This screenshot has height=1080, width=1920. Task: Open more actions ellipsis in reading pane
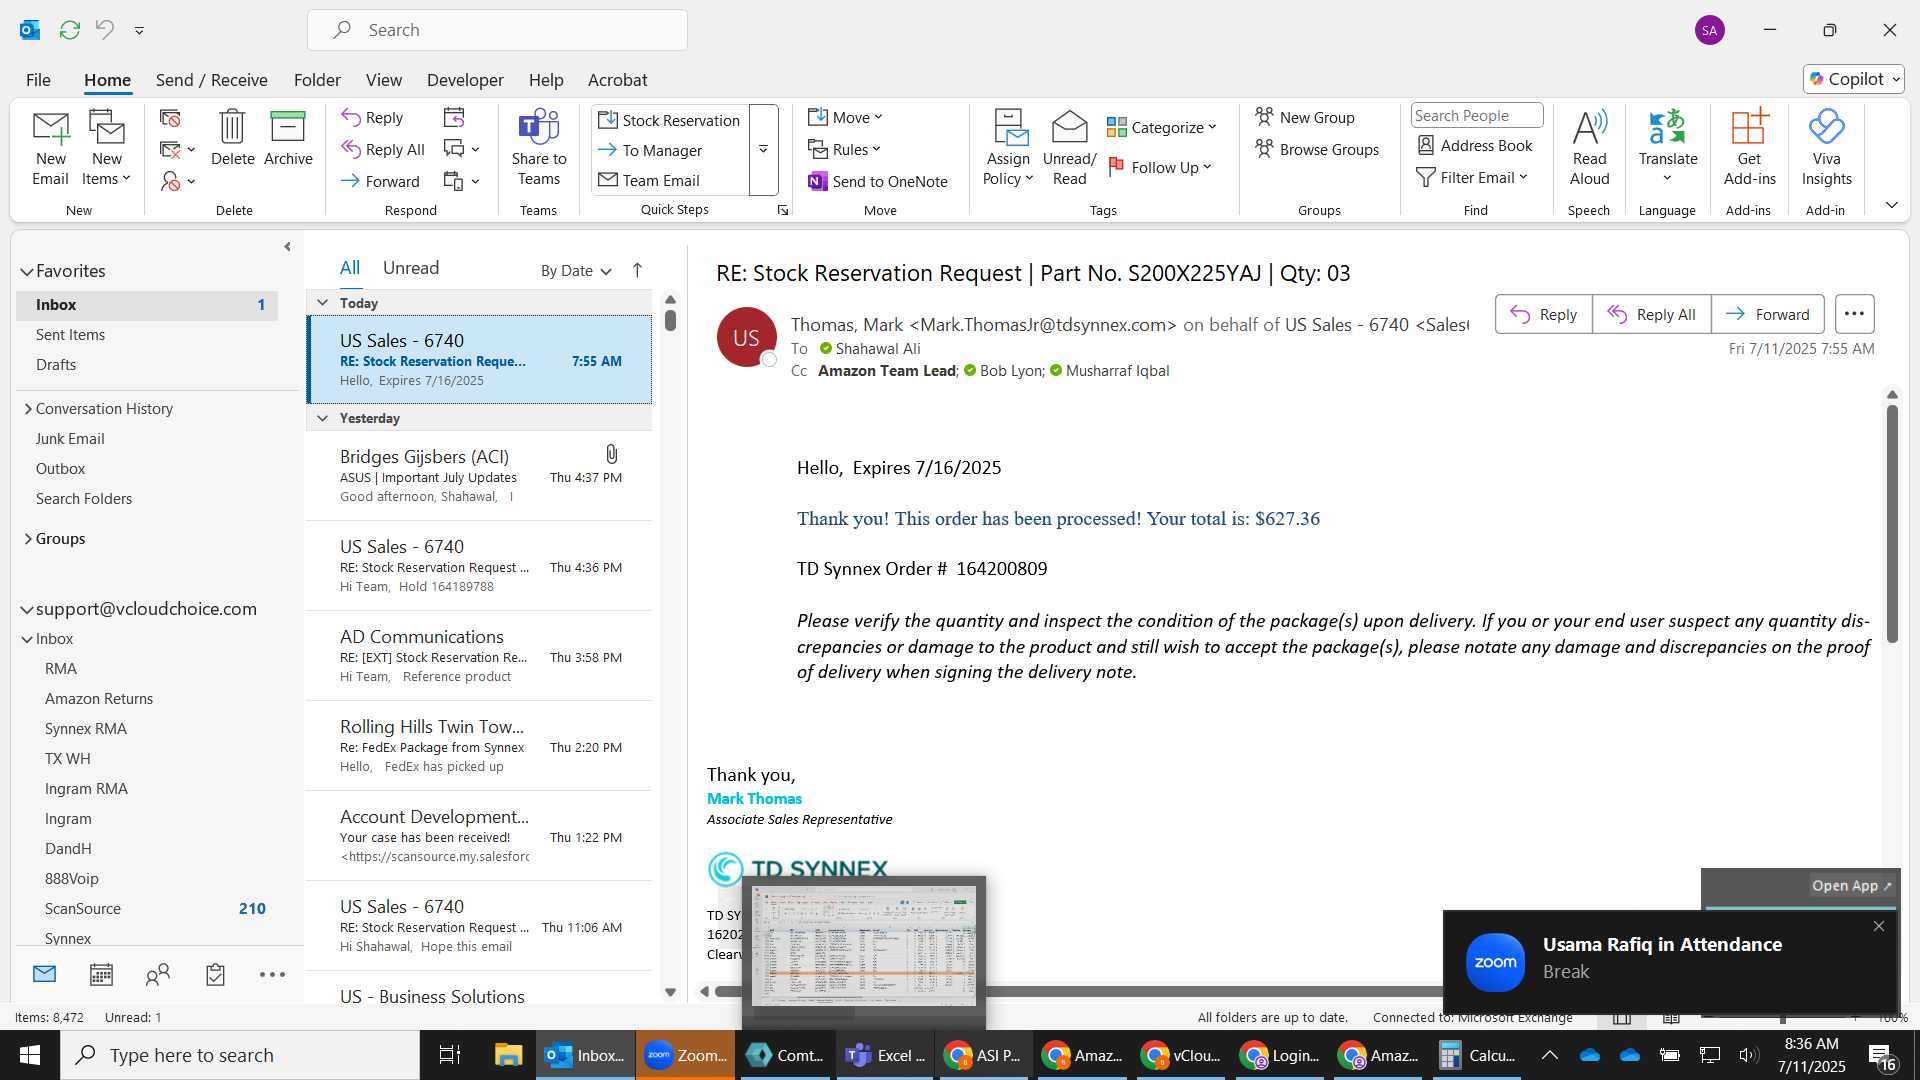pos(1854,314)
